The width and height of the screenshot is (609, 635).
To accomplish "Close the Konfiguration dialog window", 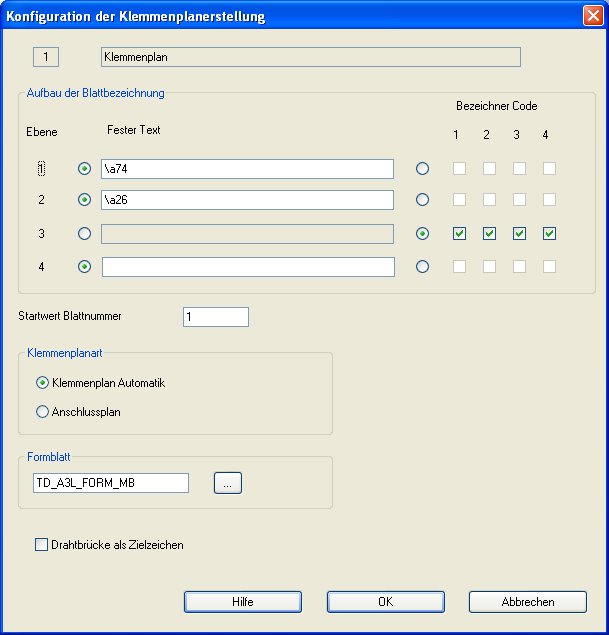I will (593, 16).
